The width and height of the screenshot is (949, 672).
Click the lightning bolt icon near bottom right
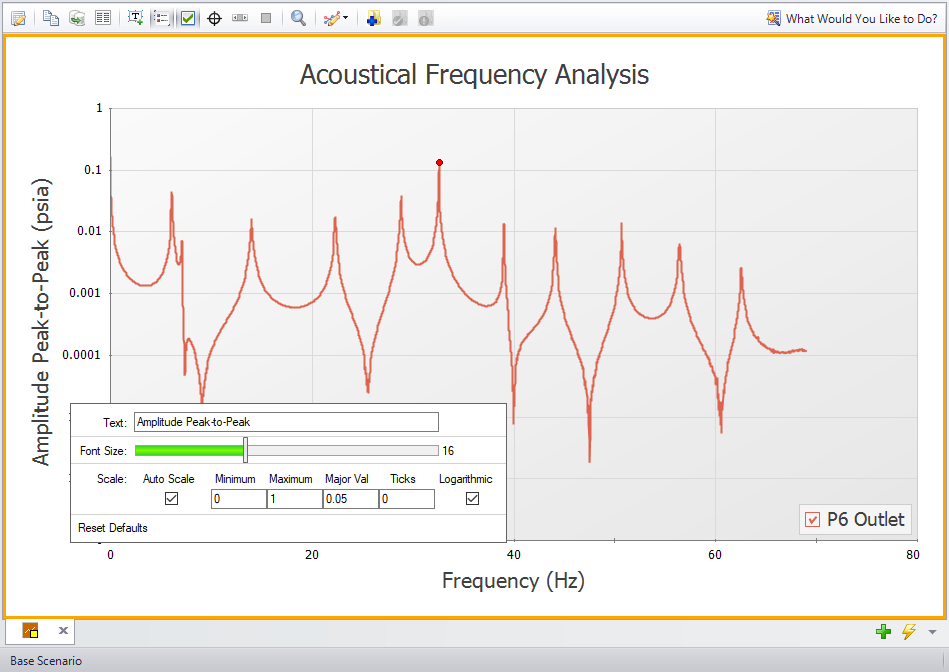click(910, 631)
